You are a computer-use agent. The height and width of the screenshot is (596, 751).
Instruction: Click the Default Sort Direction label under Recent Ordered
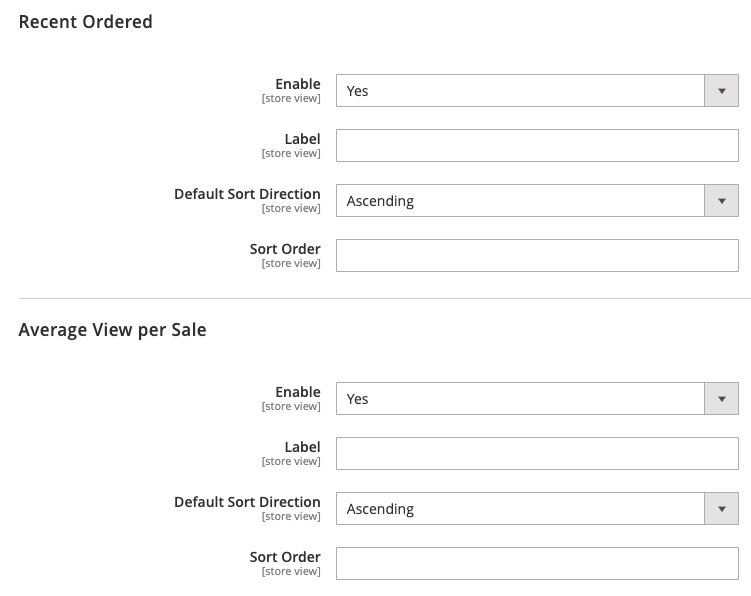pyautogui.click(x=247, y=194)
